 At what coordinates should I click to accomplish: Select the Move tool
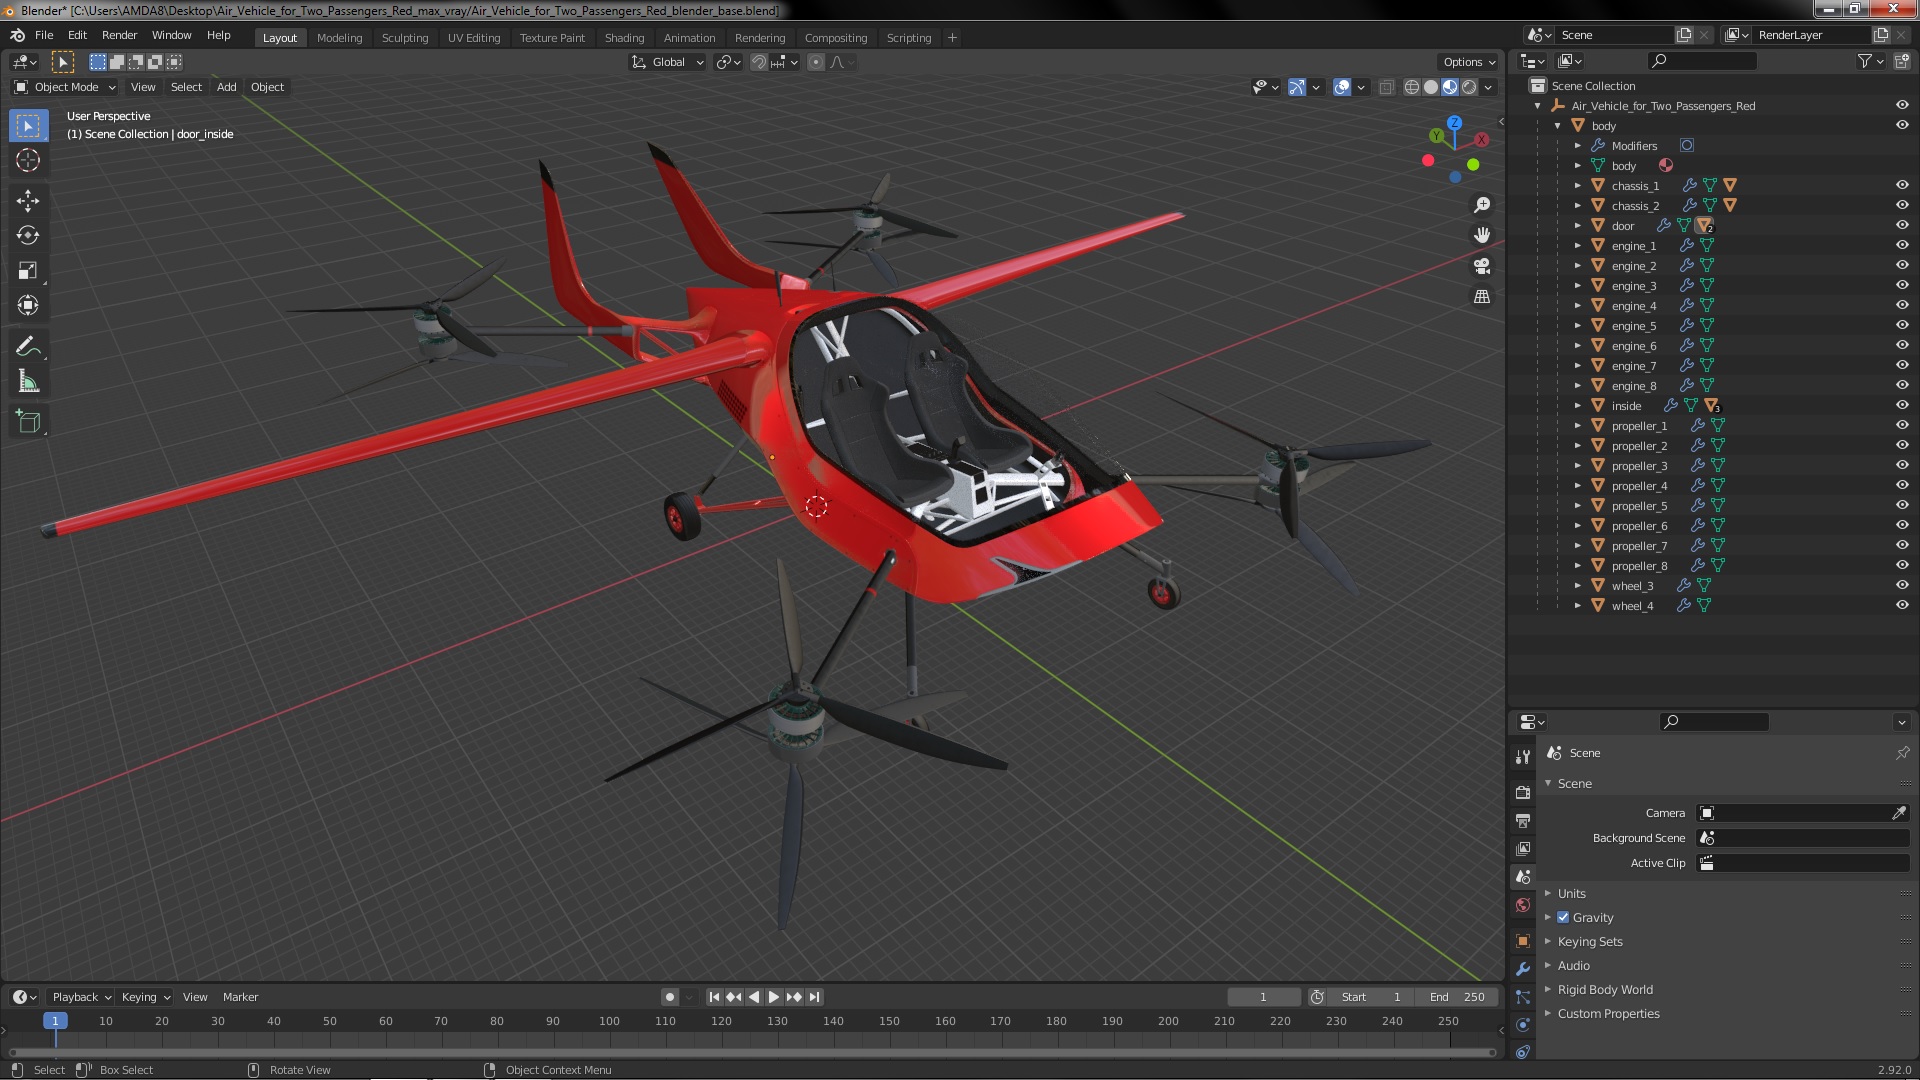click(x=28, y=201)
